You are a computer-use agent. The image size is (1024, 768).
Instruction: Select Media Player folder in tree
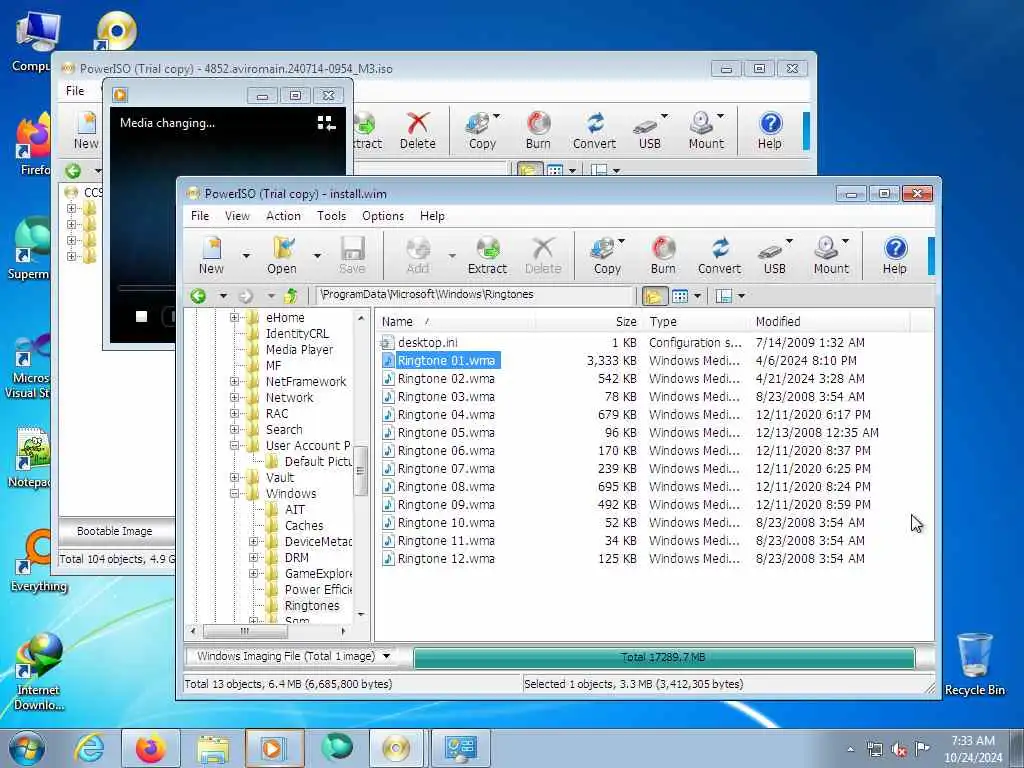tap(298, 350)
